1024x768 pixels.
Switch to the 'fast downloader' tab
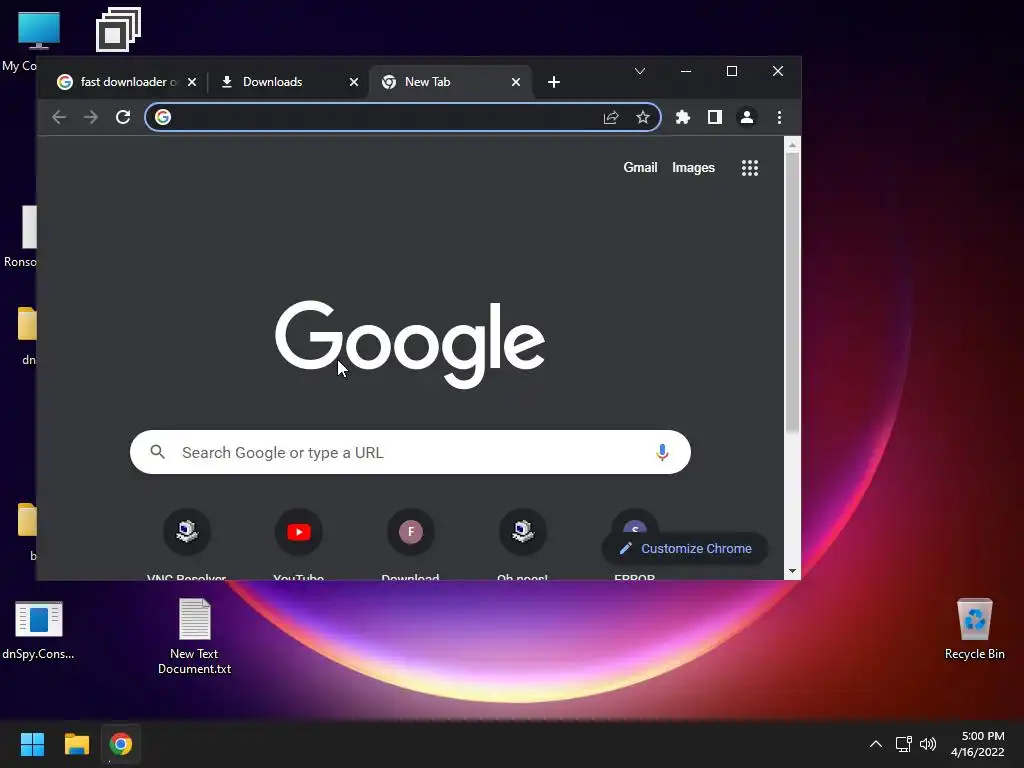pos(126,82)
